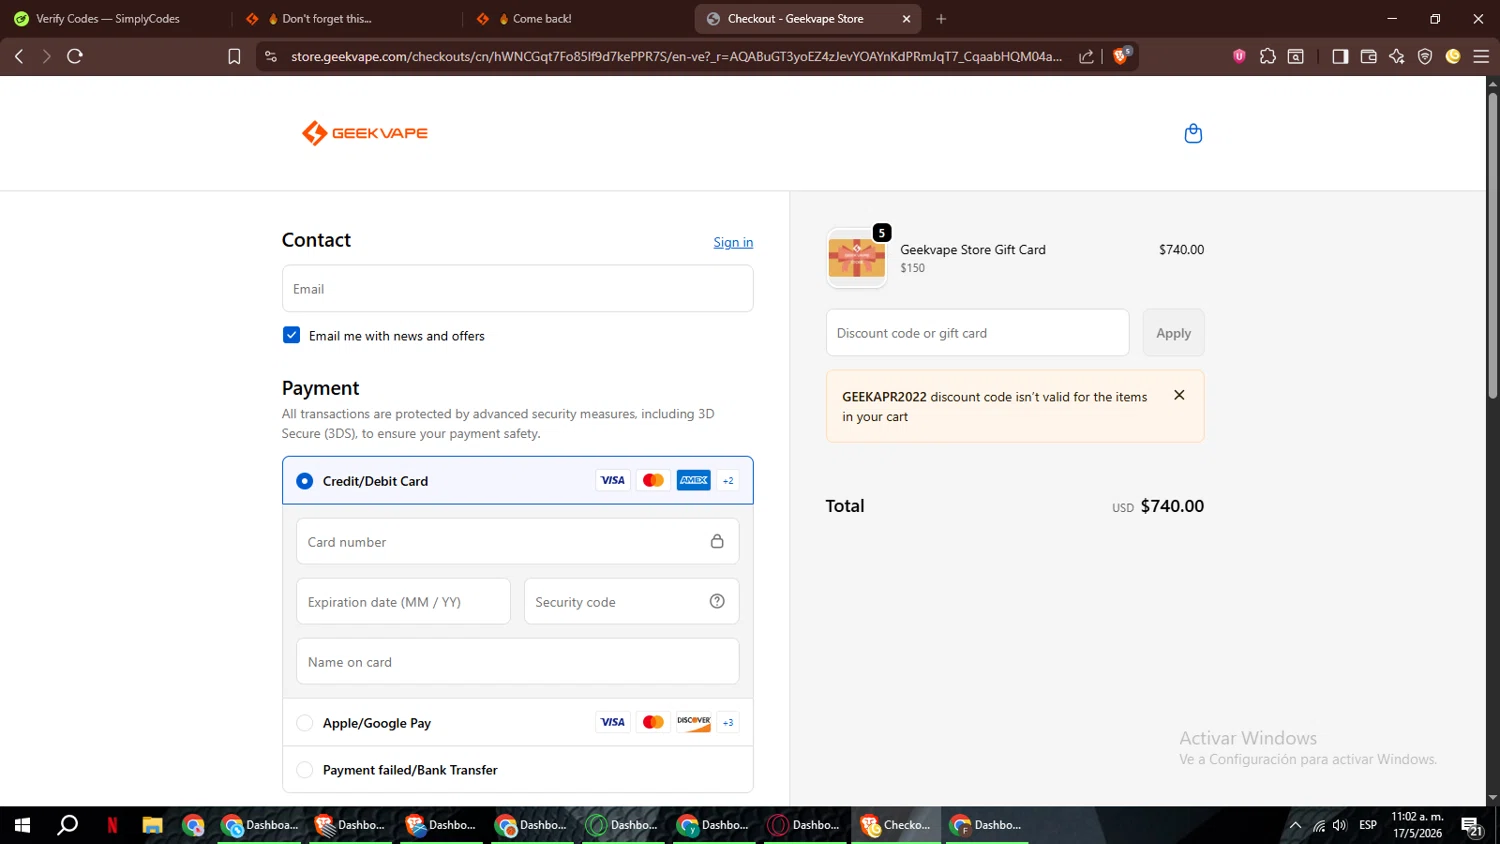Screen dimensions: 1500x844
Task: Click the Expiration date field
Action: point(403,601)
